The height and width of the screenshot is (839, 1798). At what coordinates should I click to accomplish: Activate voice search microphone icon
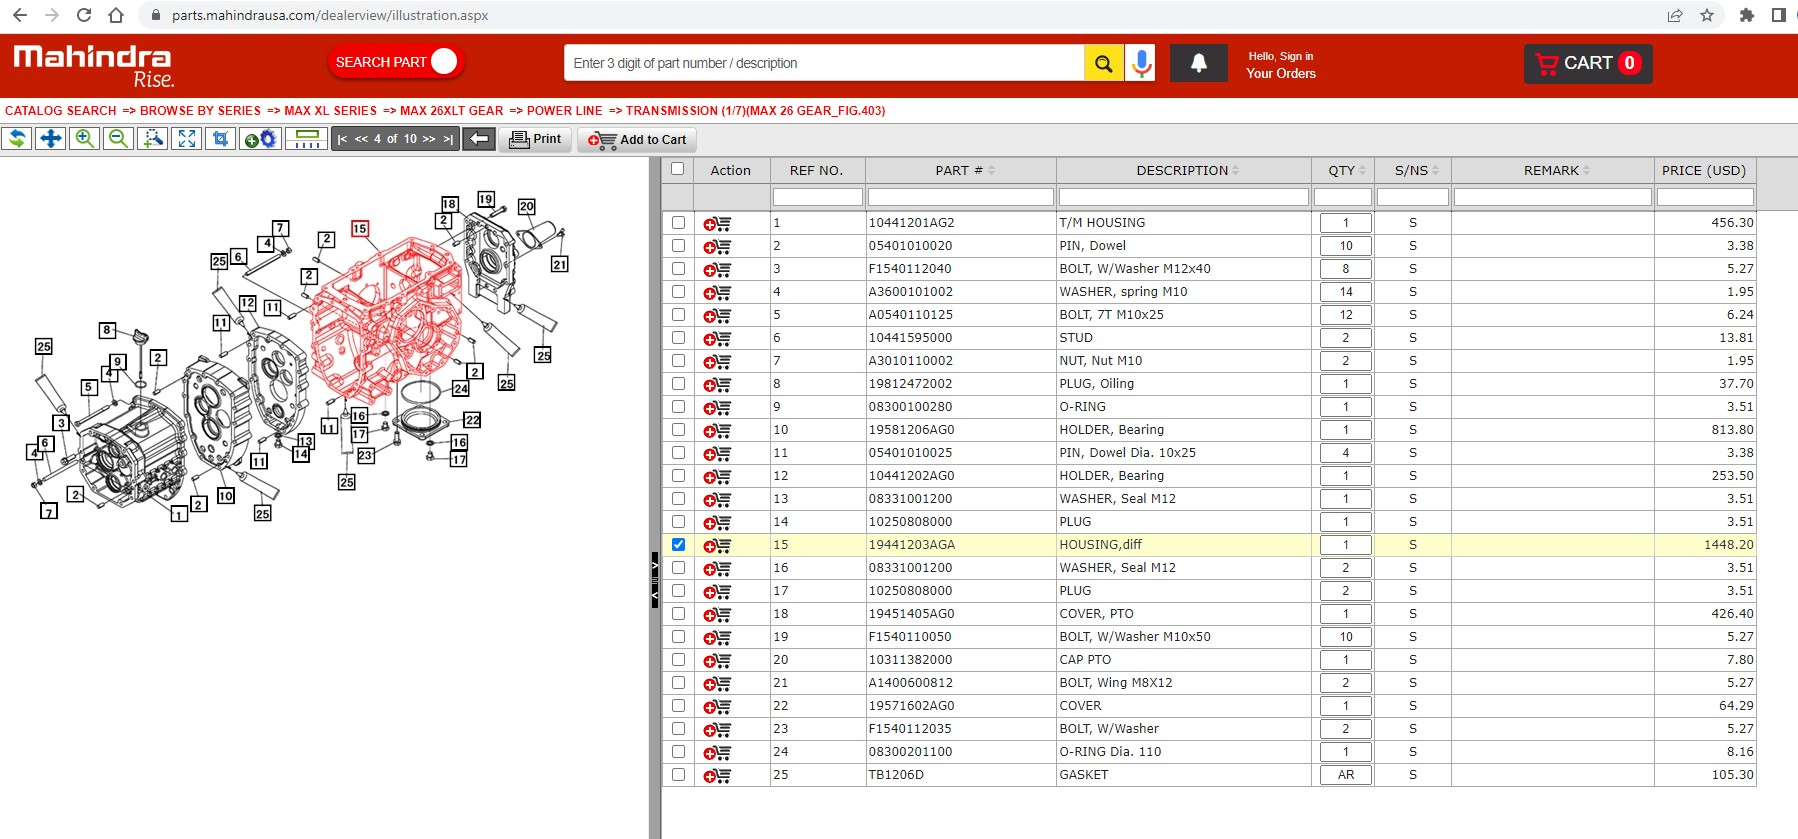pyautogui.click(x=1140, y=63)
